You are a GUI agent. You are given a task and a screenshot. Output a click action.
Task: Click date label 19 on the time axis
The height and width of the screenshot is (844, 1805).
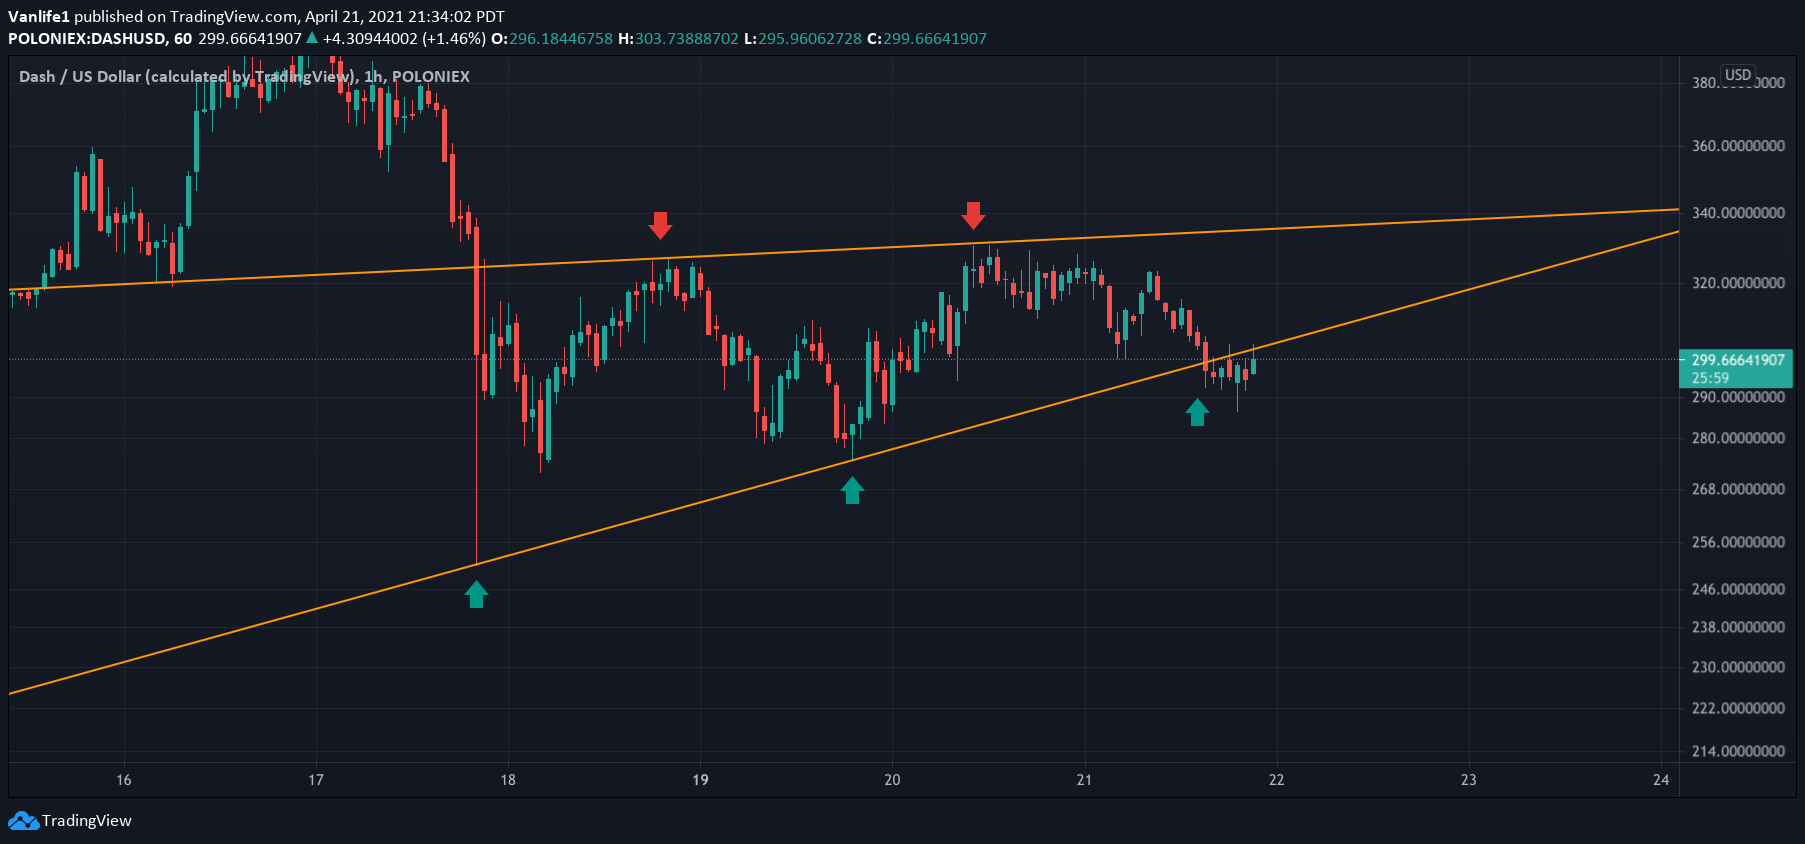700,780
